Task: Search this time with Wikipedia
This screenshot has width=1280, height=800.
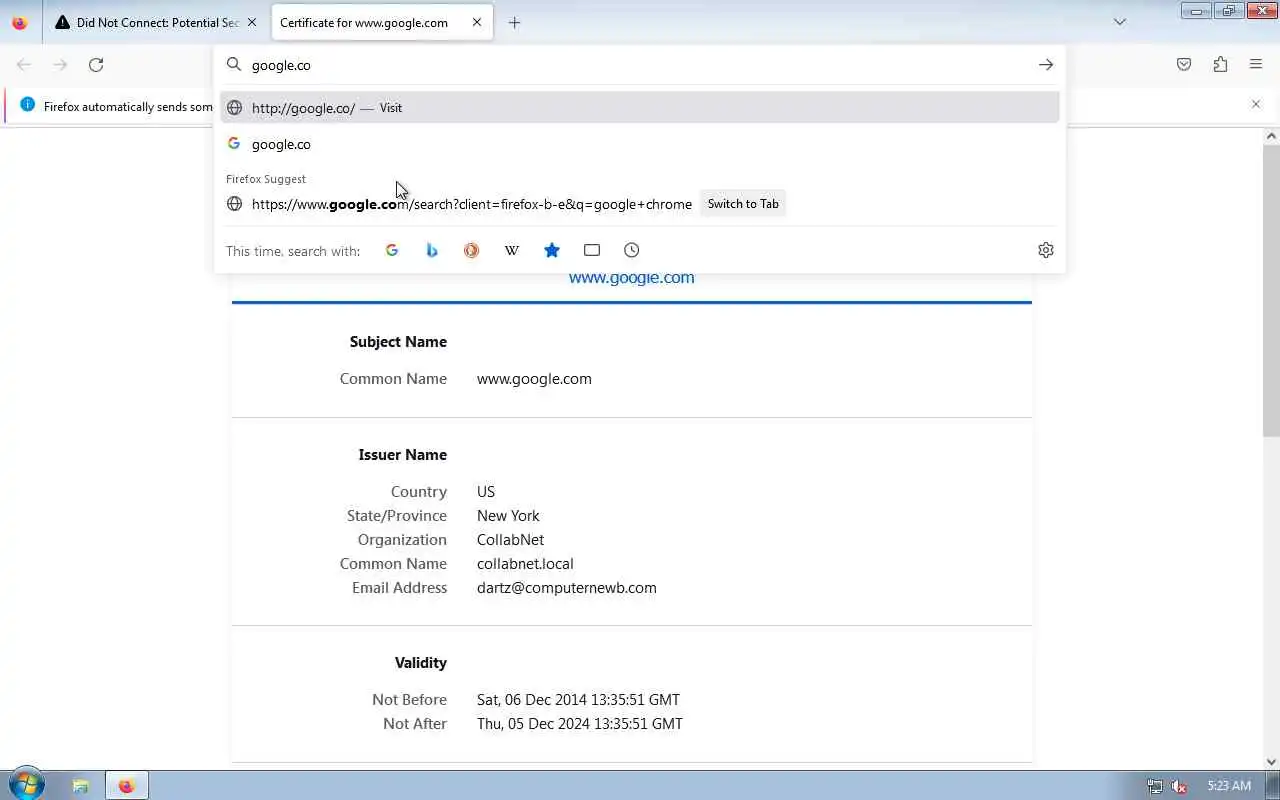Action: pos(512,250)
